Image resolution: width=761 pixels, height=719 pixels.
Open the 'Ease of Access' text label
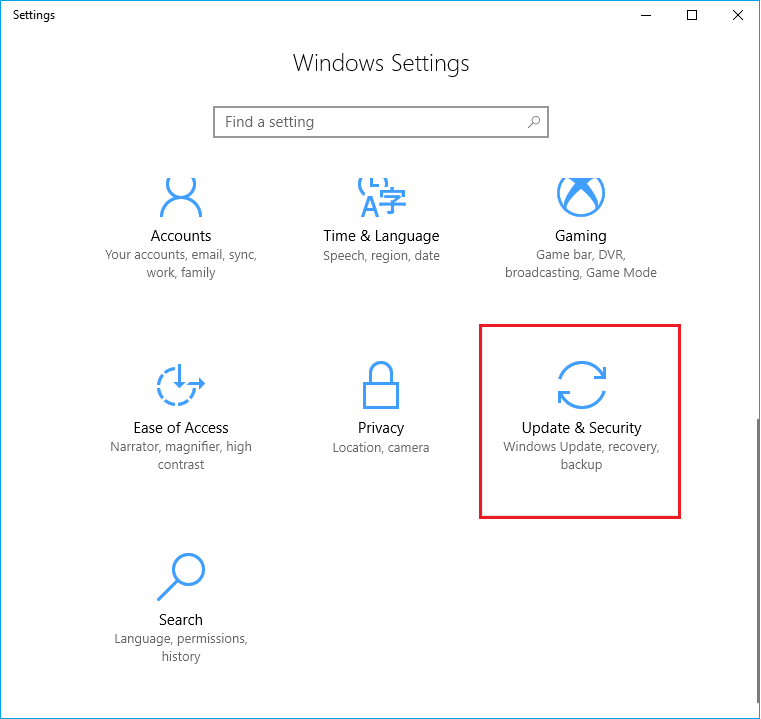tap(181, 428)
